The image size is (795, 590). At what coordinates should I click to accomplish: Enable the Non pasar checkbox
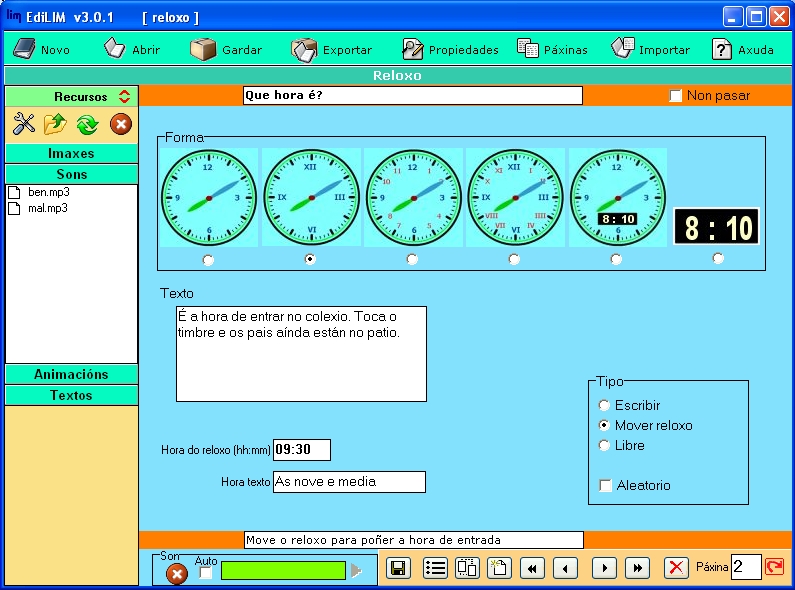[x=676, y=96]
